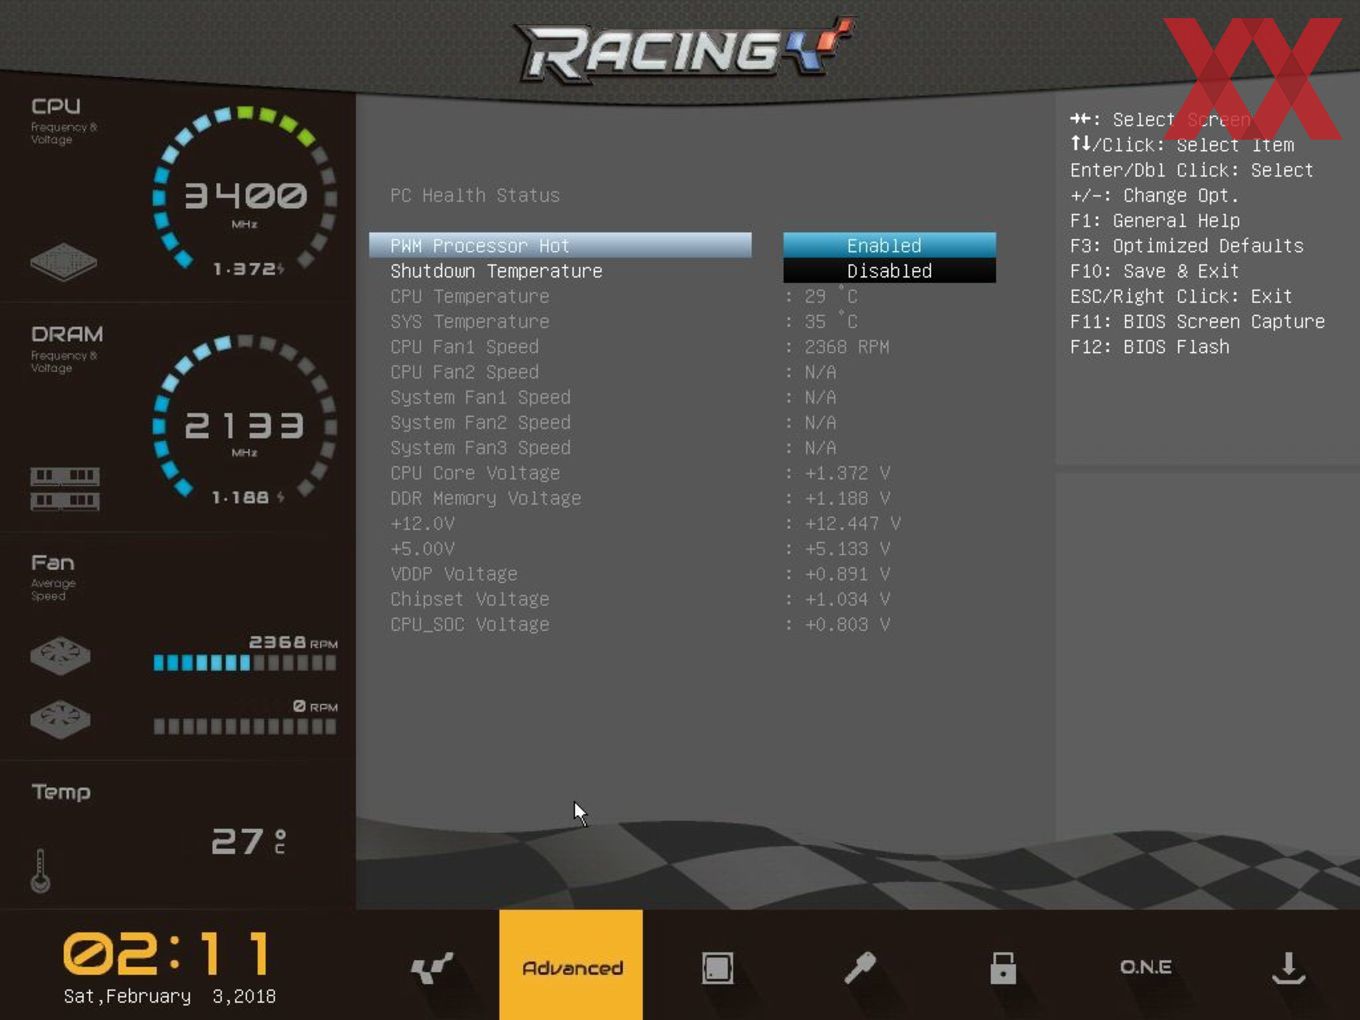Viewport: 1360px width, 1020px height.
Task: Click the CPU processor chip icon
Action: (63, 262)
